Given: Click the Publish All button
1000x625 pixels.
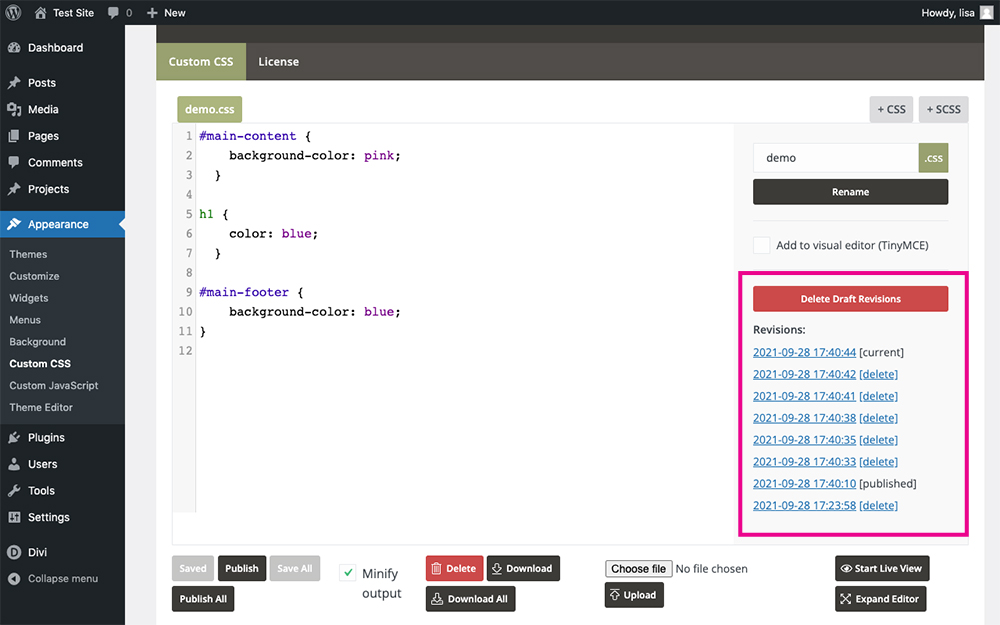Looking at the screenshot, I should coord(203,599).
